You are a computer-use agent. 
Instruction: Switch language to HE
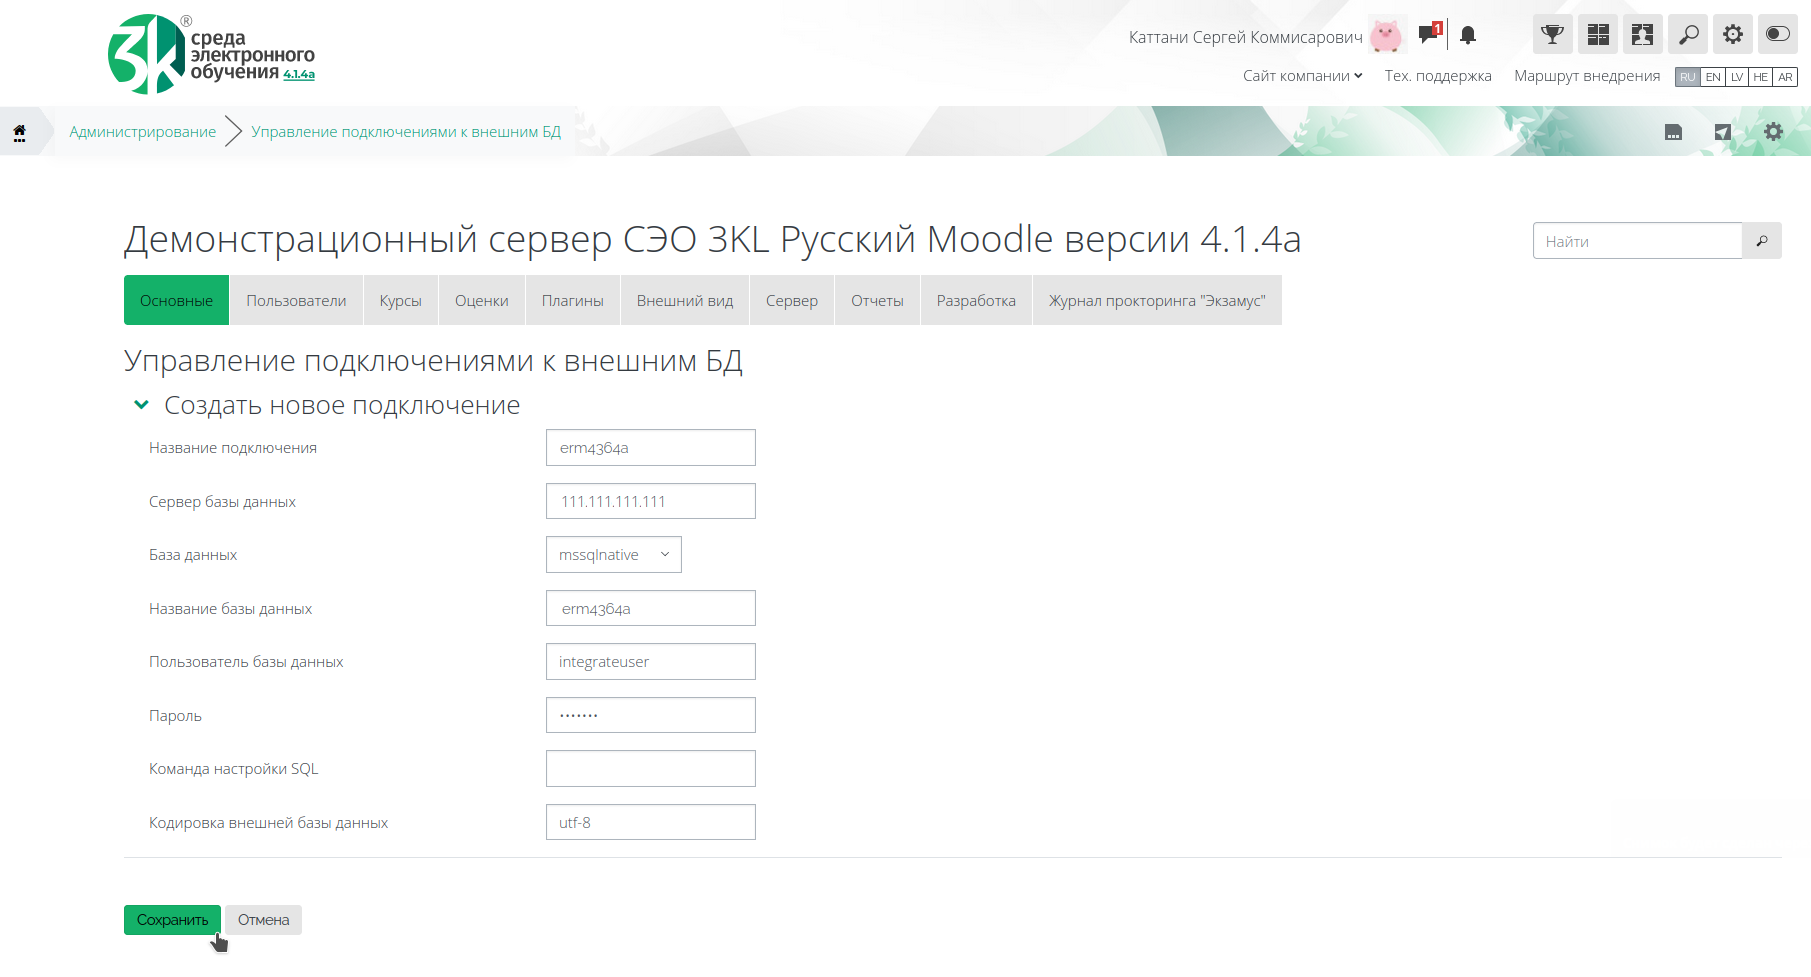click(x=1761, y=77)
